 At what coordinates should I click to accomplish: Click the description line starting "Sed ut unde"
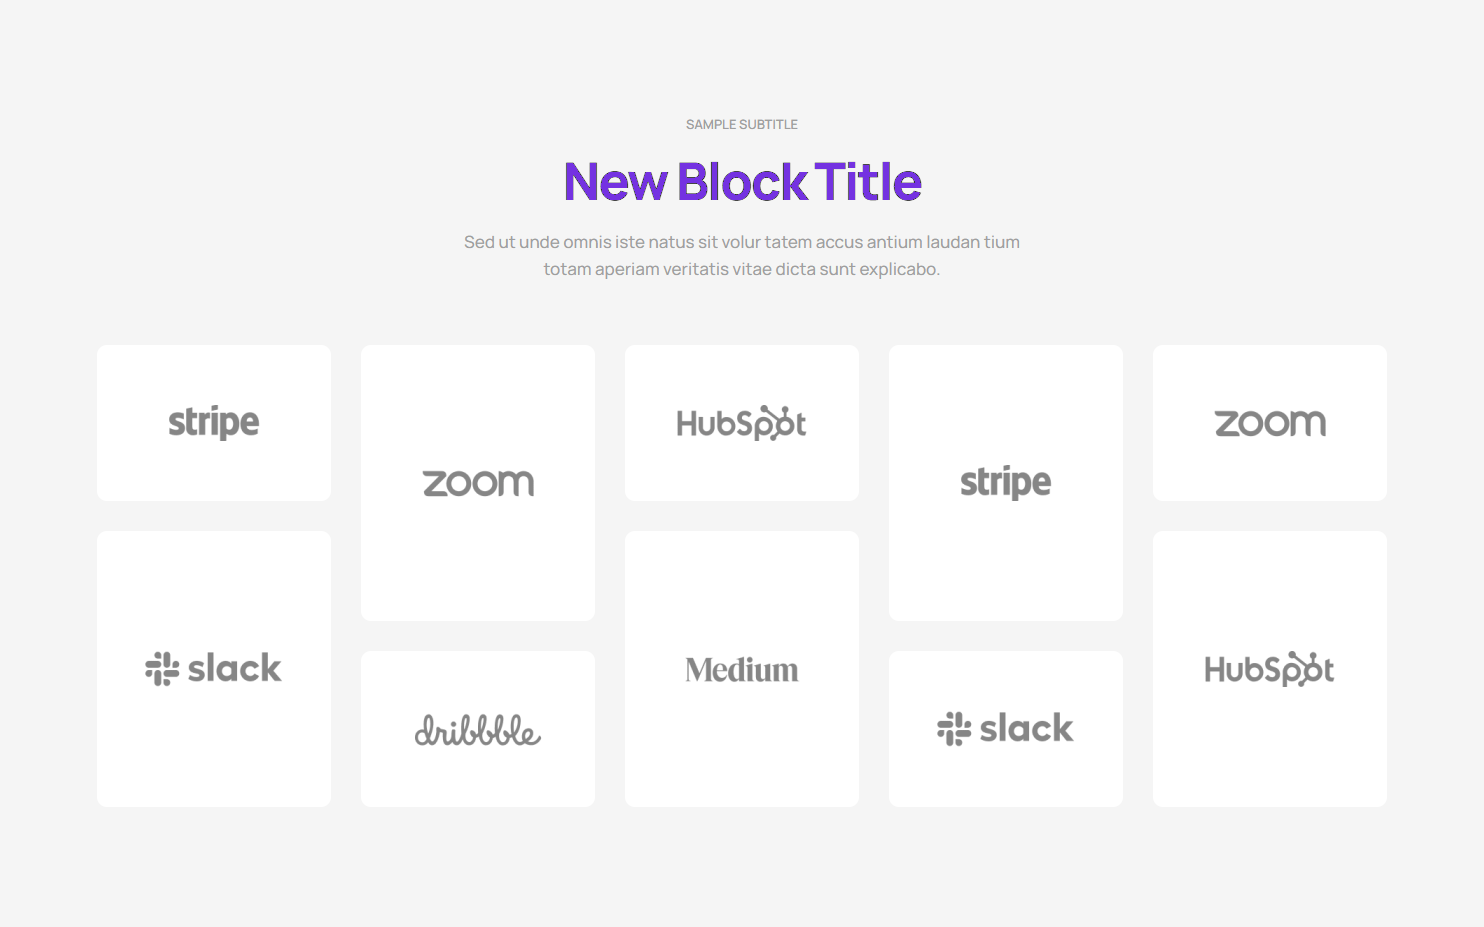[742, 242]
